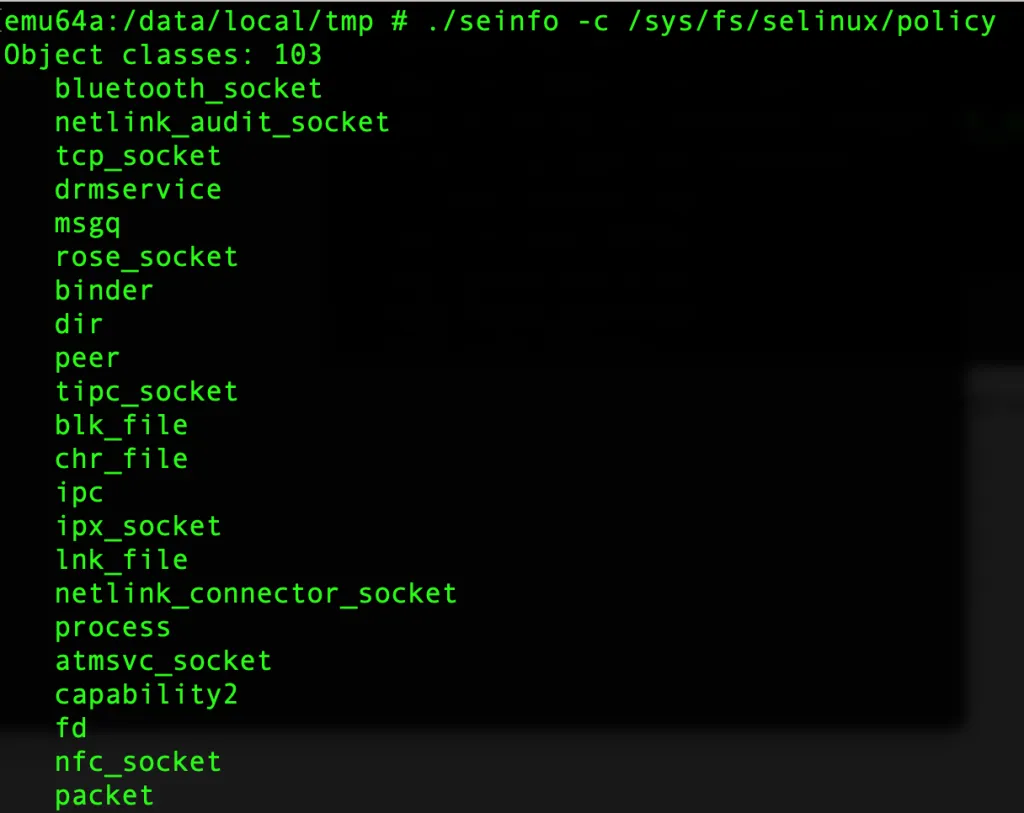Click the seinfo command line at top
Viewport: 1024px width, 813px height.
(500, 21)
